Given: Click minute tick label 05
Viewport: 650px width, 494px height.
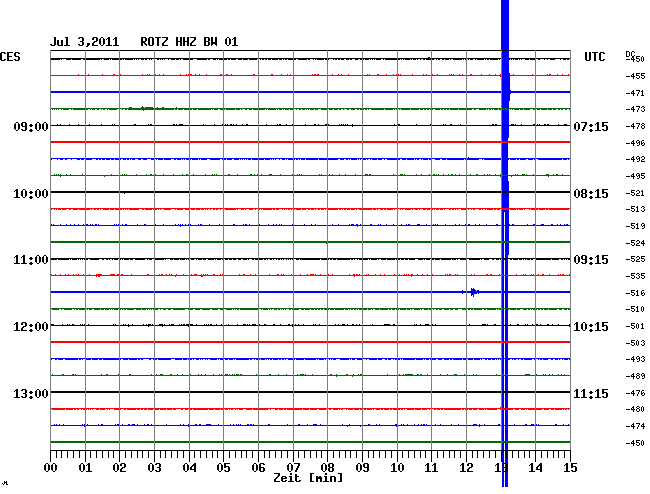Looking at the screenshot, I should pos(223,468).
